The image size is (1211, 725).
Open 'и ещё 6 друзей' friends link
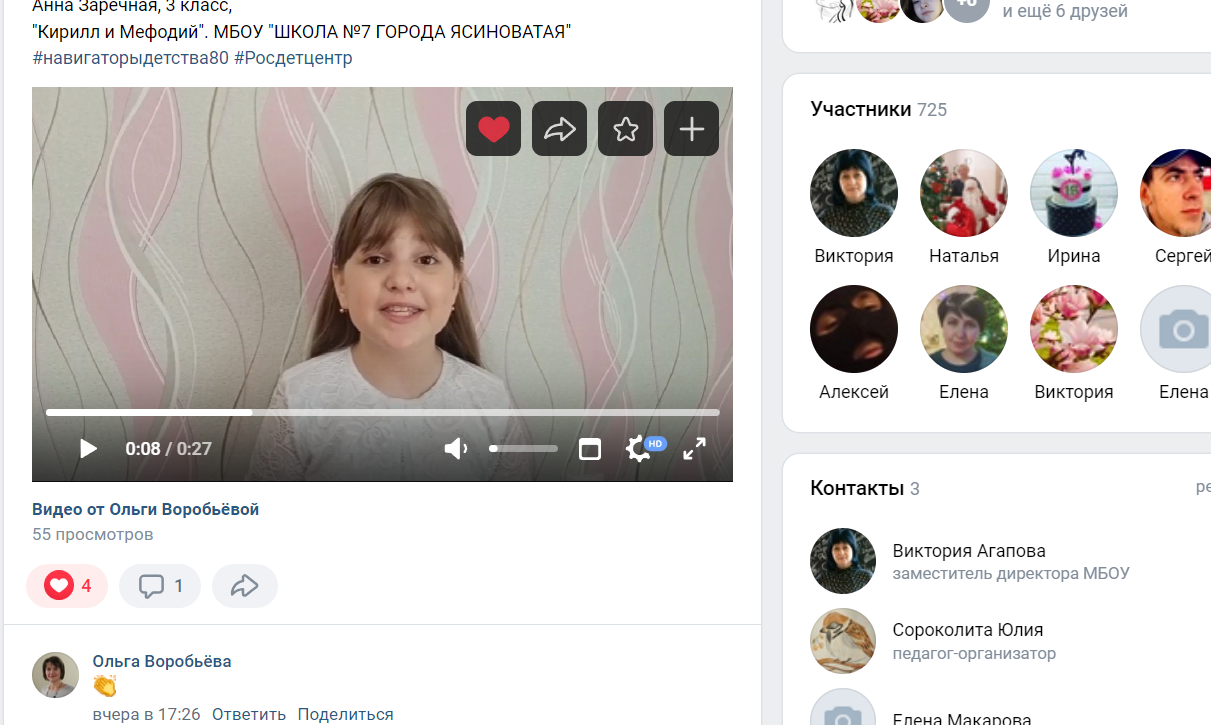pyautogui.click(x=1065, y=11)
